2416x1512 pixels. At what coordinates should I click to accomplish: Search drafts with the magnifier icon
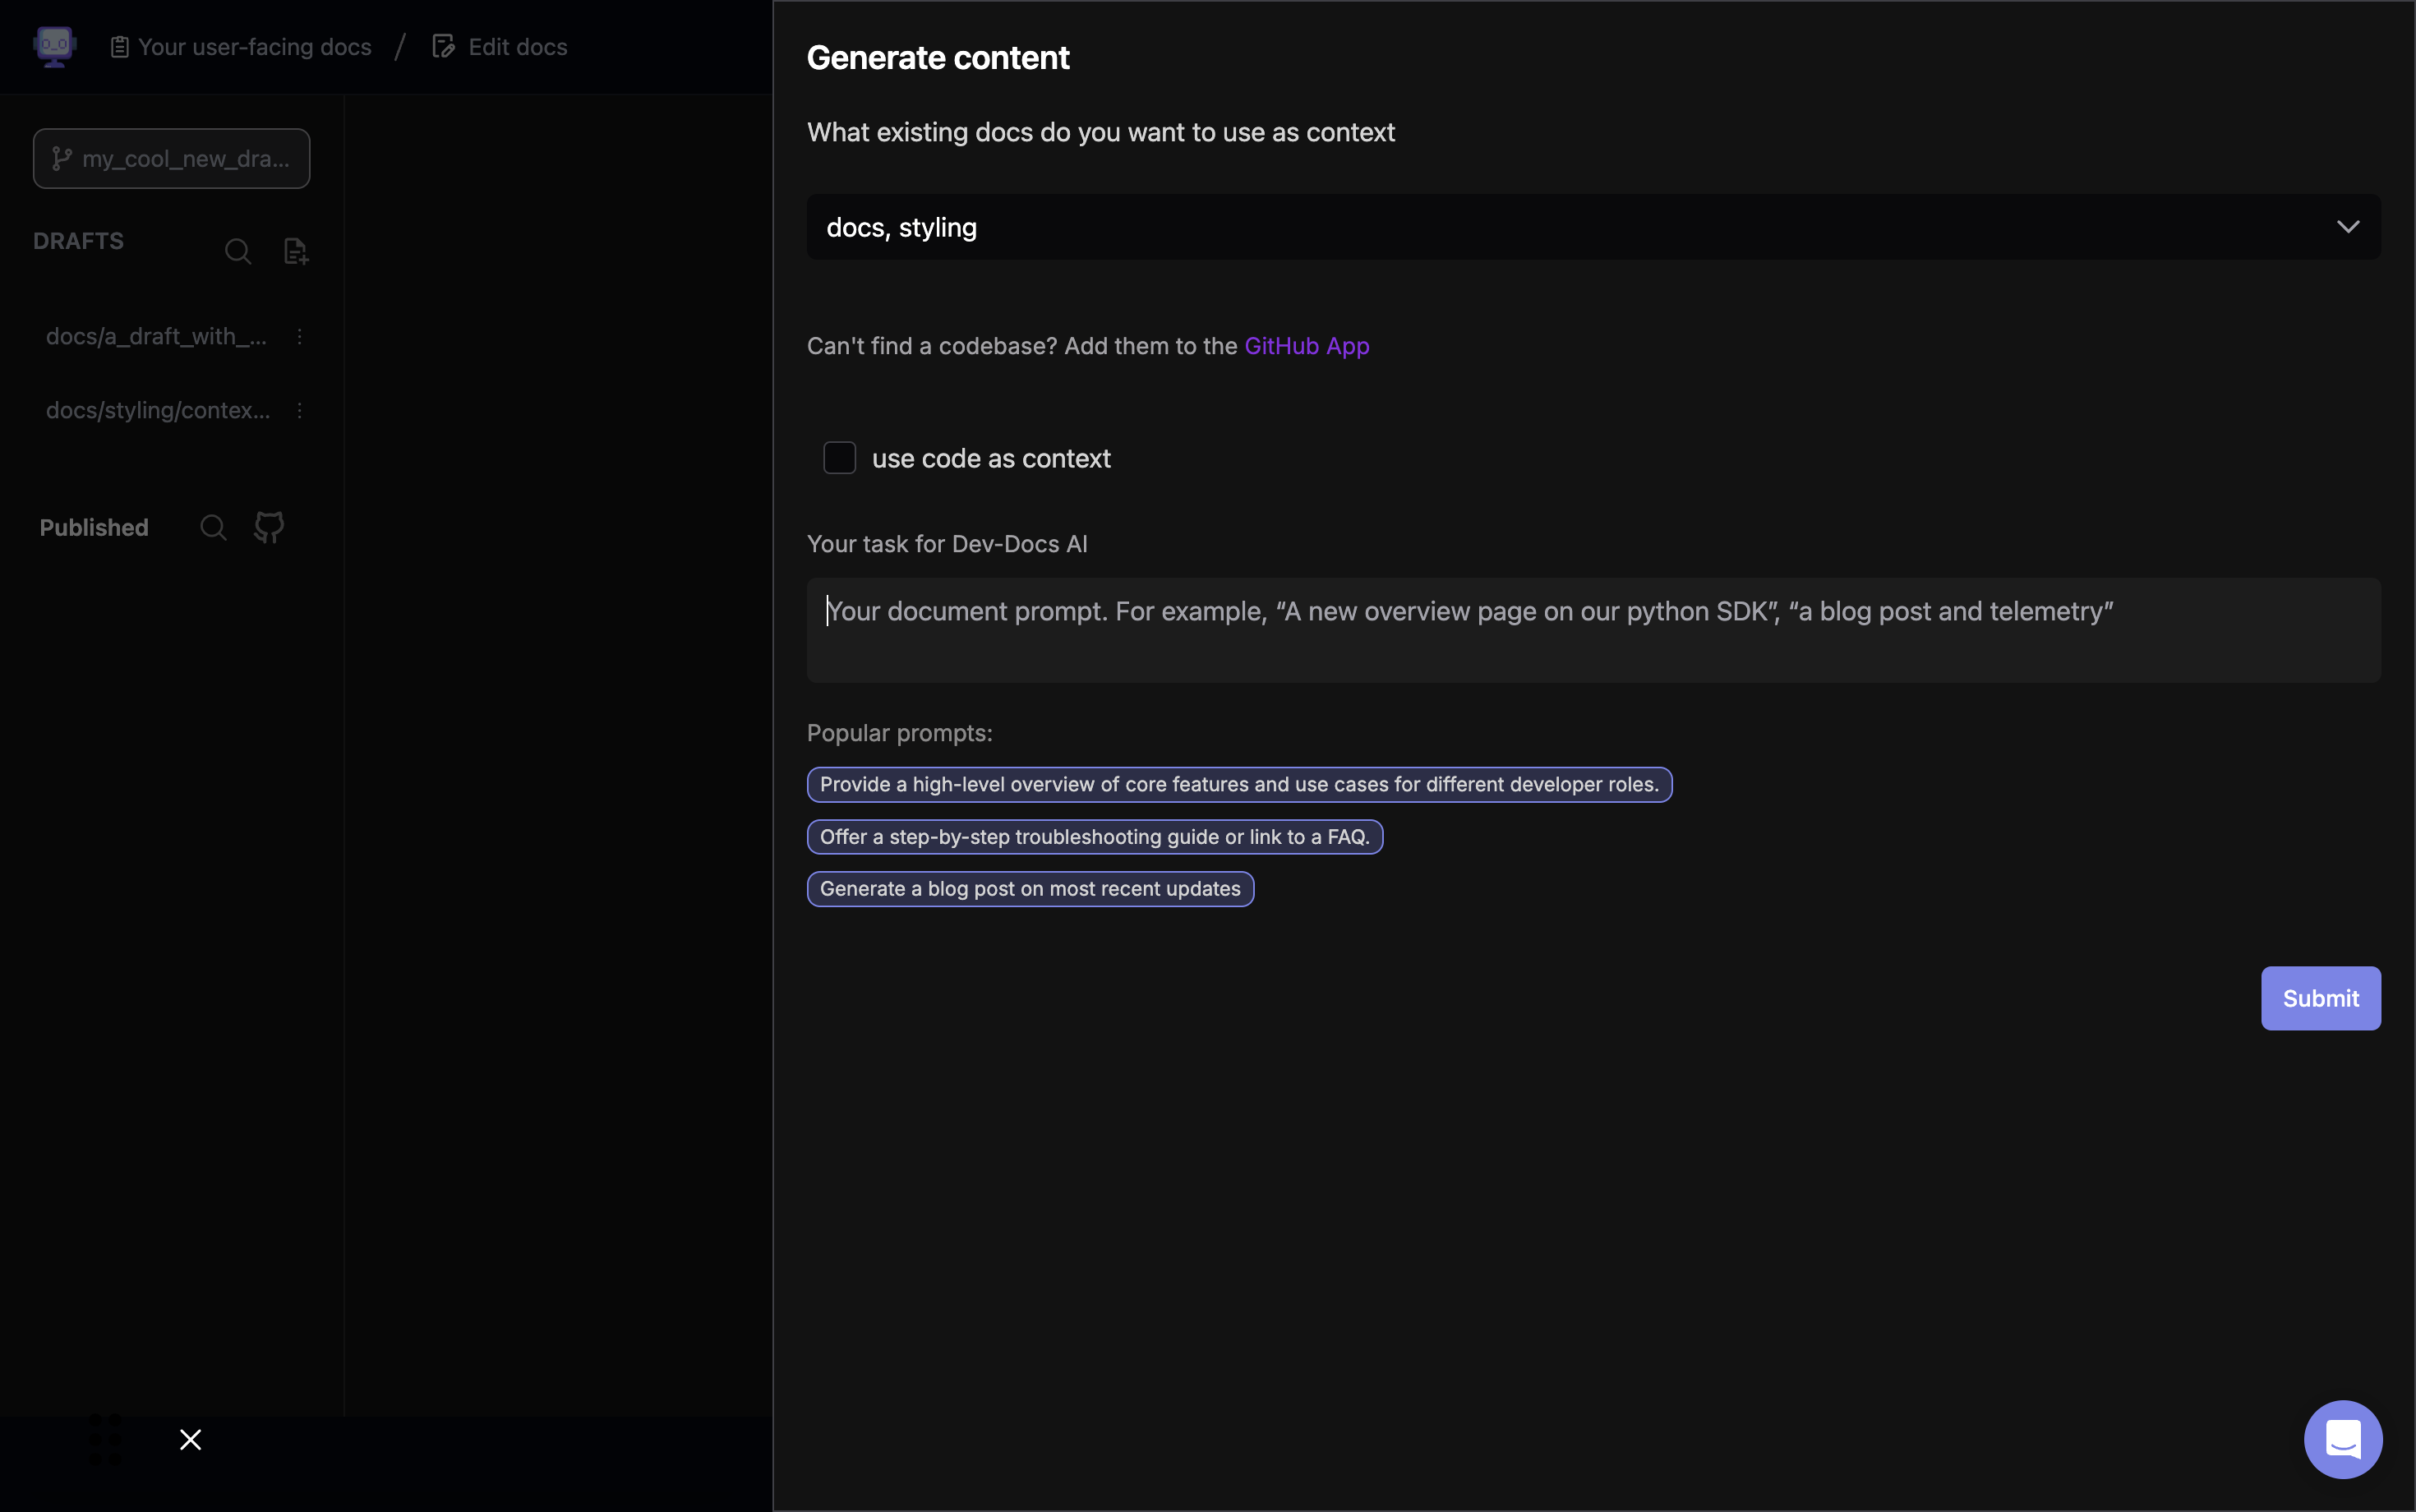237,251
